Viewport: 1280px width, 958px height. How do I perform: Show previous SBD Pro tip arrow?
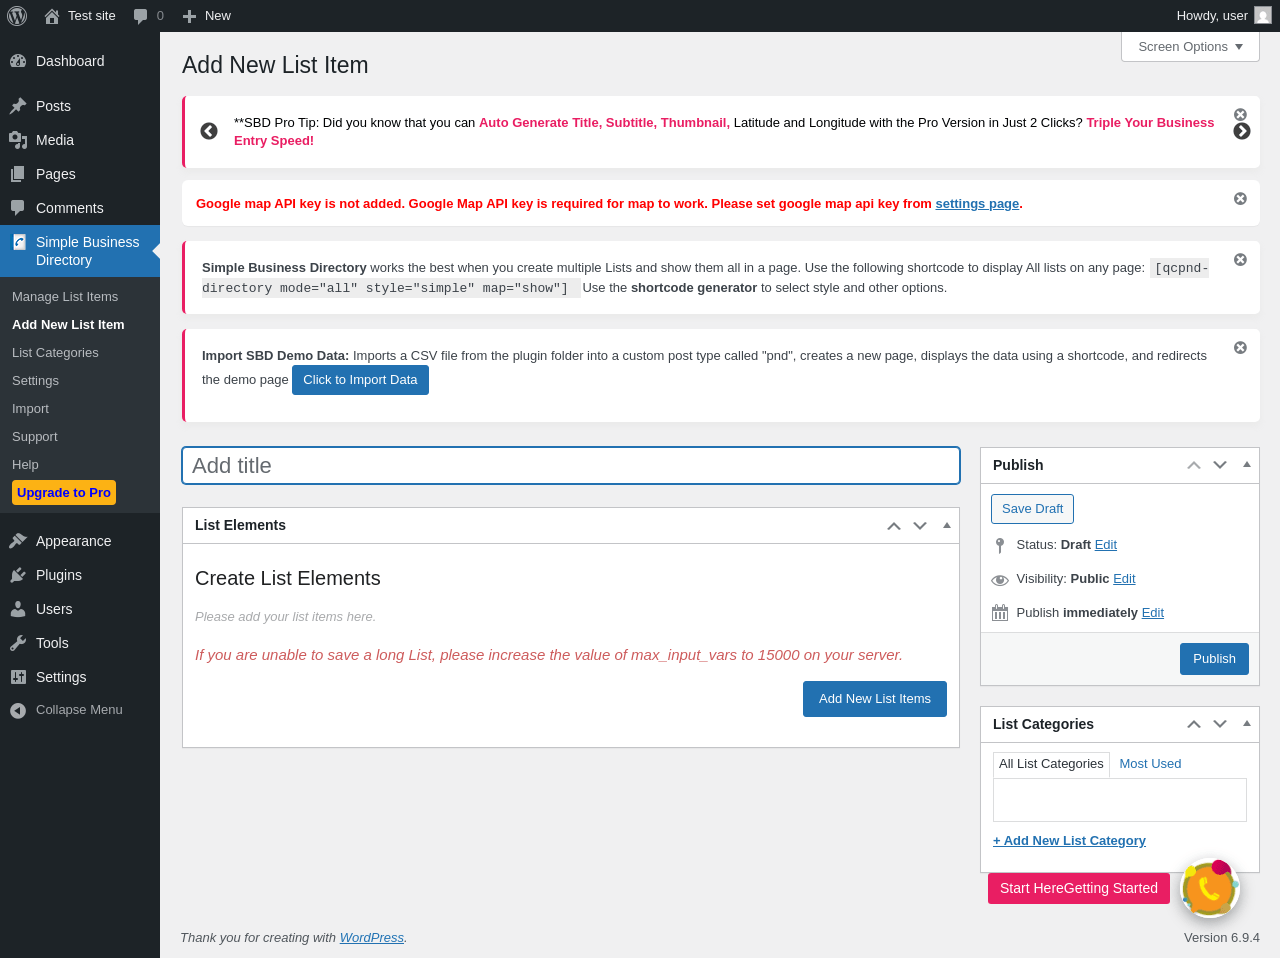pyautogui.click(x=209, y=131)
